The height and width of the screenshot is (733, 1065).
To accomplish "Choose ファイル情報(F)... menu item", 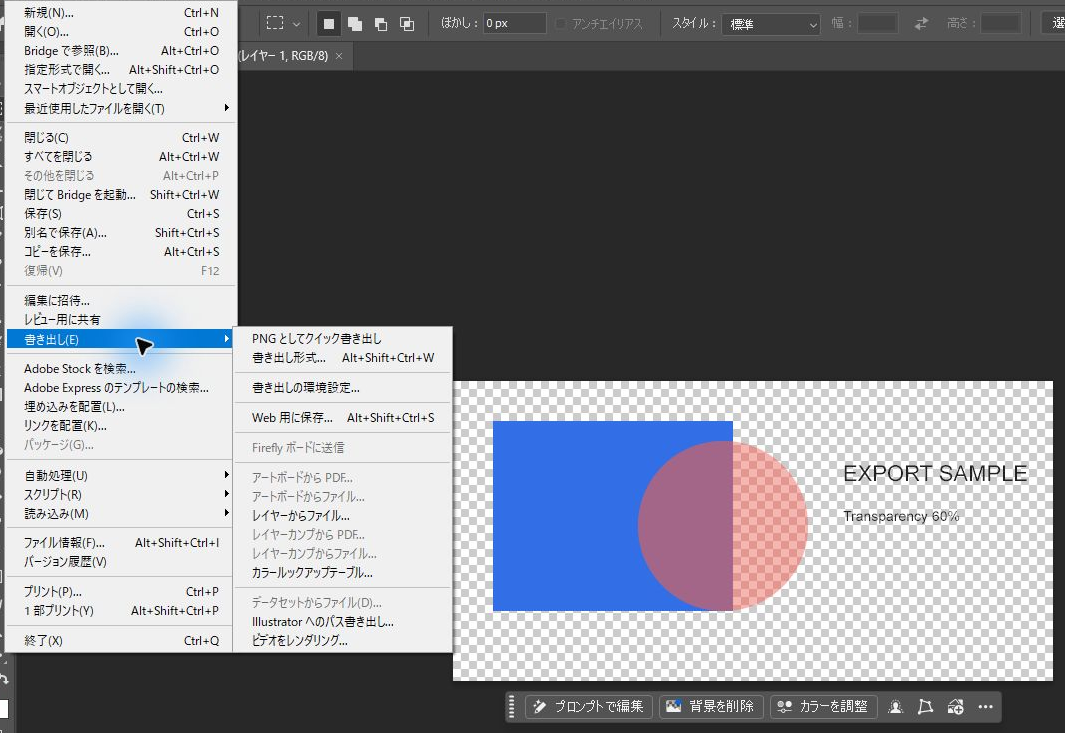I will click(x=121, y=542).
